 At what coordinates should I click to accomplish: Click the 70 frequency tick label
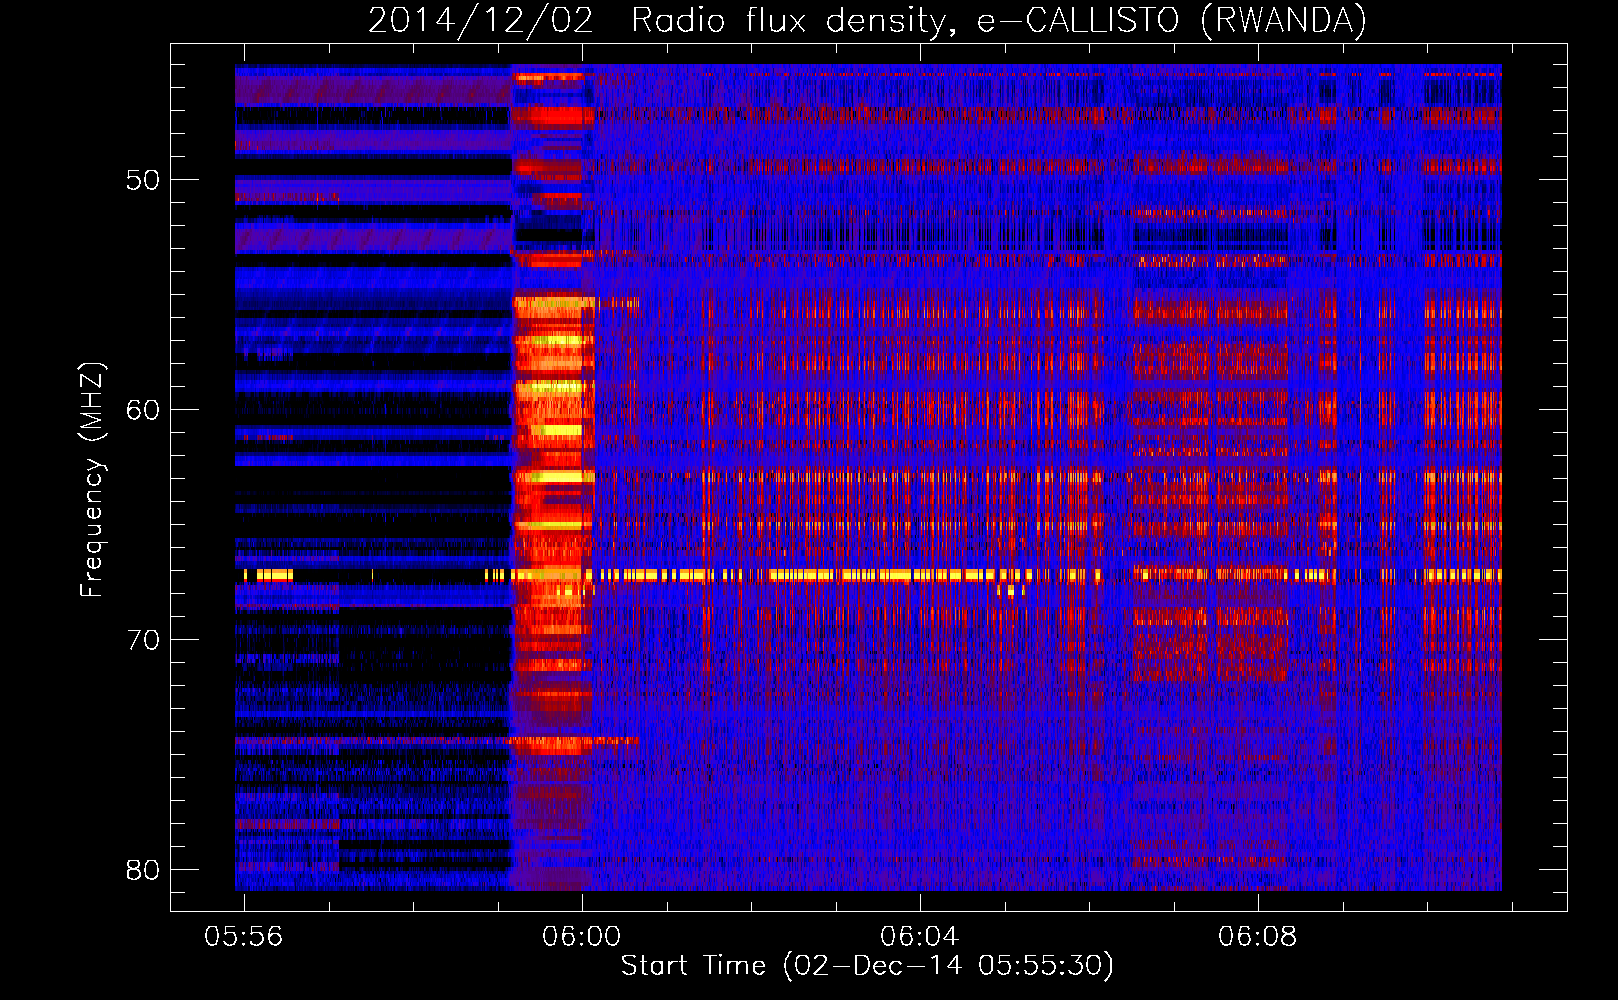point(143,640)
